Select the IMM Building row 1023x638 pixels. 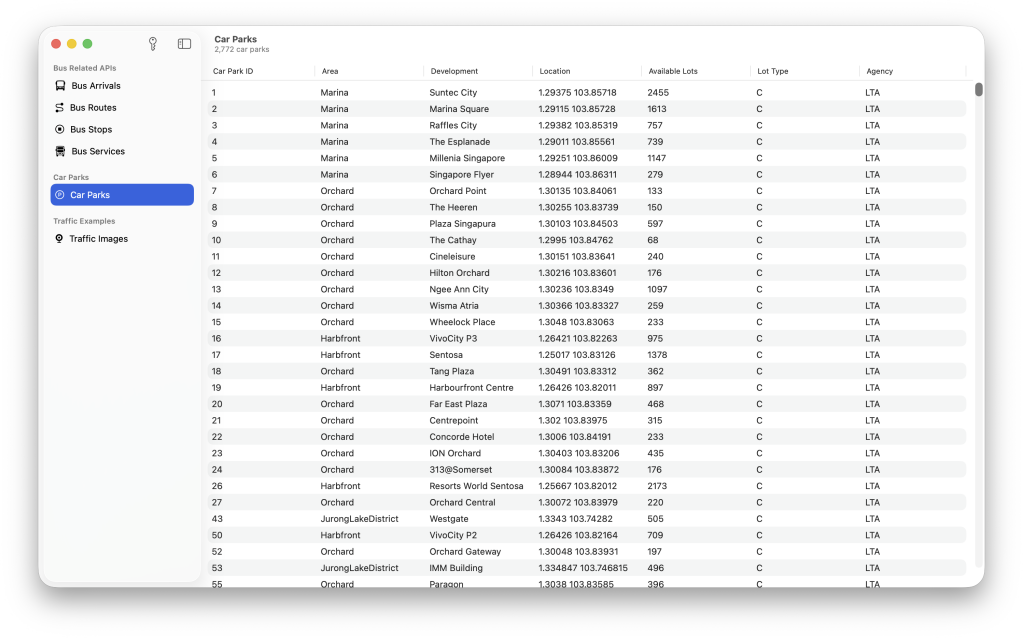click(x=587, y=568)
